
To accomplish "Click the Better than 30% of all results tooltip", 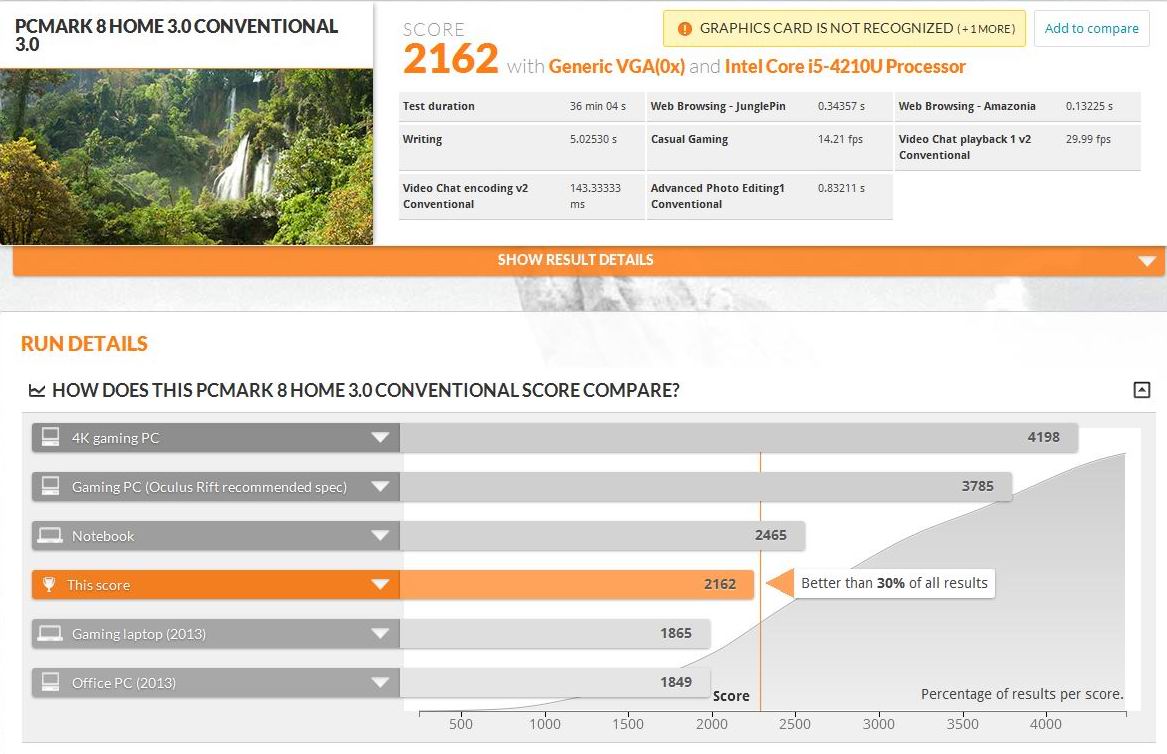I will point(894,584).
